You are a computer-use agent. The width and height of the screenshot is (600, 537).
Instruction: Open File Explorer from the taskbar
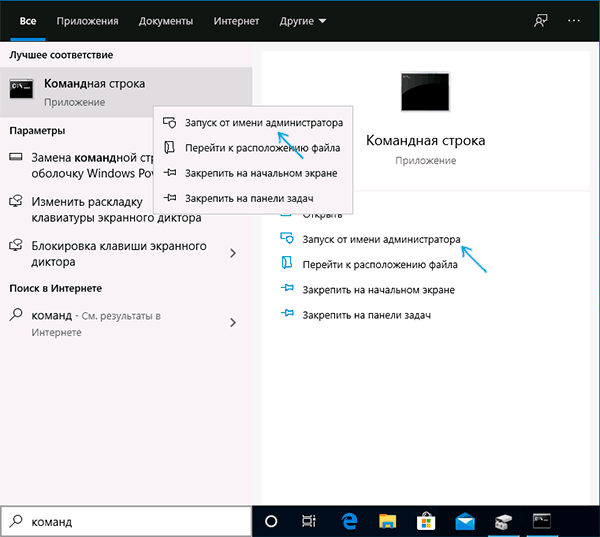coord(388,522)
